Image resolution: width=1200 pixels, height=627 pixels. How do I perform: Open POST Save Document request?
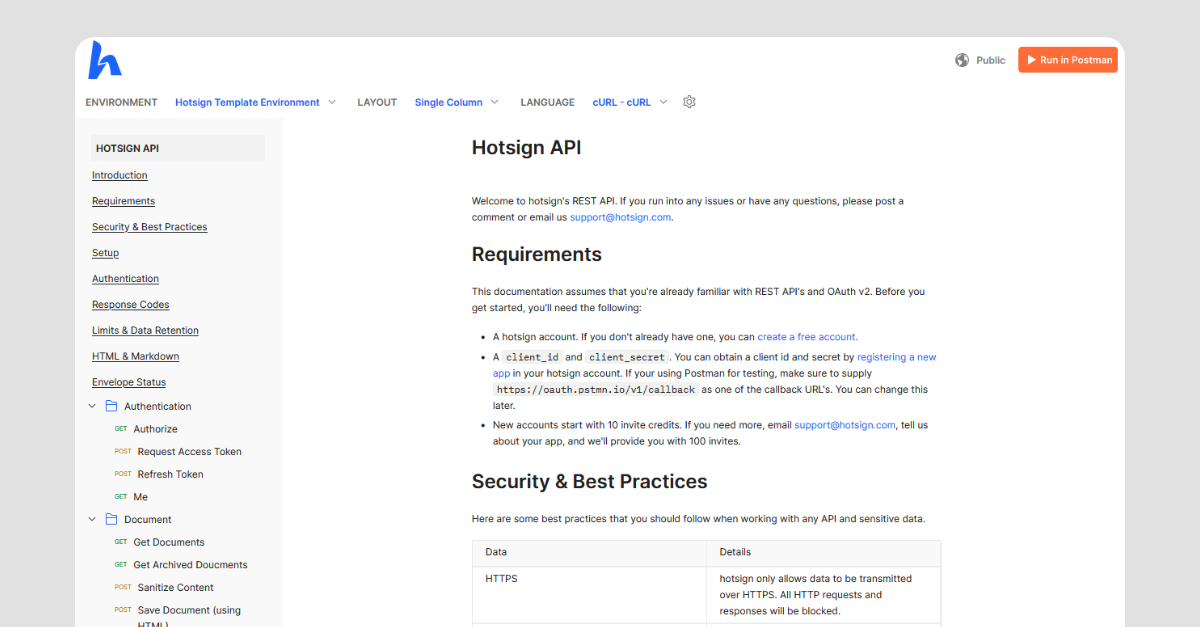click(178, 616)
